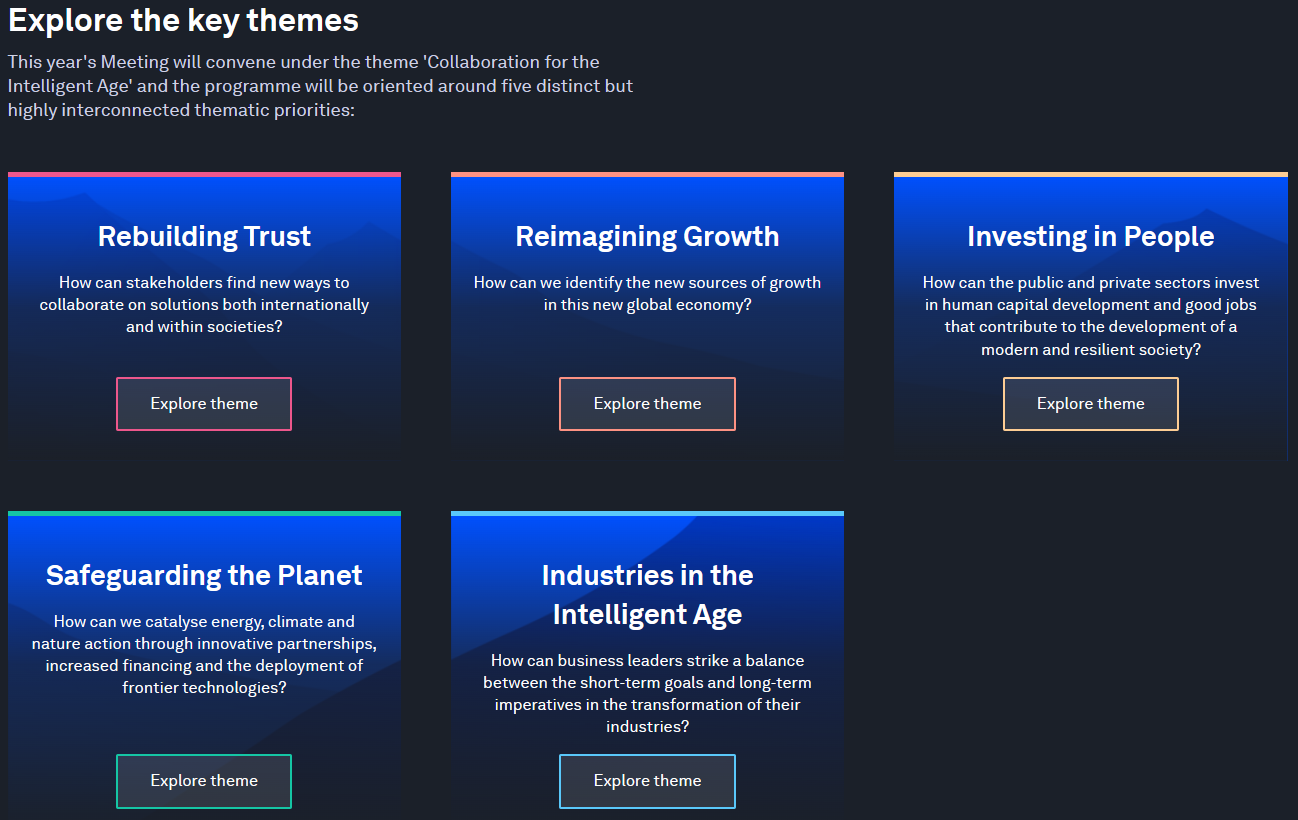Click the description about new sources of growth
The width and height of the screenshot is (1298, 820).
click(647, 293)
